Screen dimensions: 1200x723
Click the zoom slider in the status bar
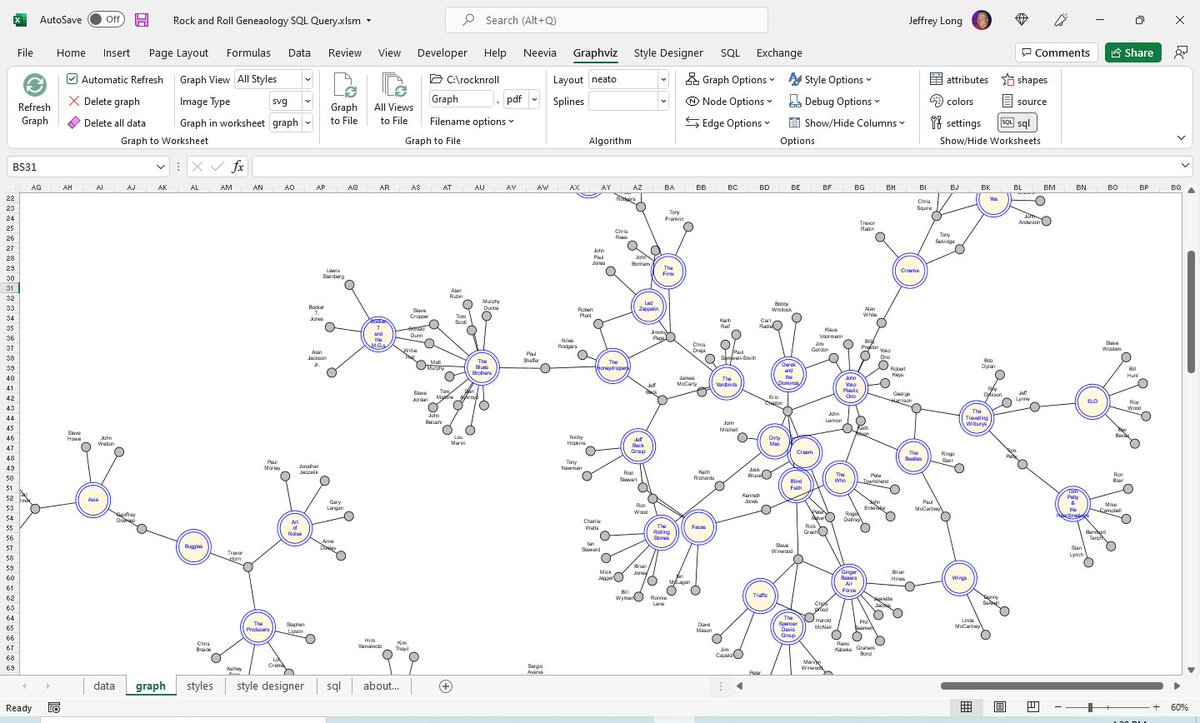click(x=1089, y=707)
